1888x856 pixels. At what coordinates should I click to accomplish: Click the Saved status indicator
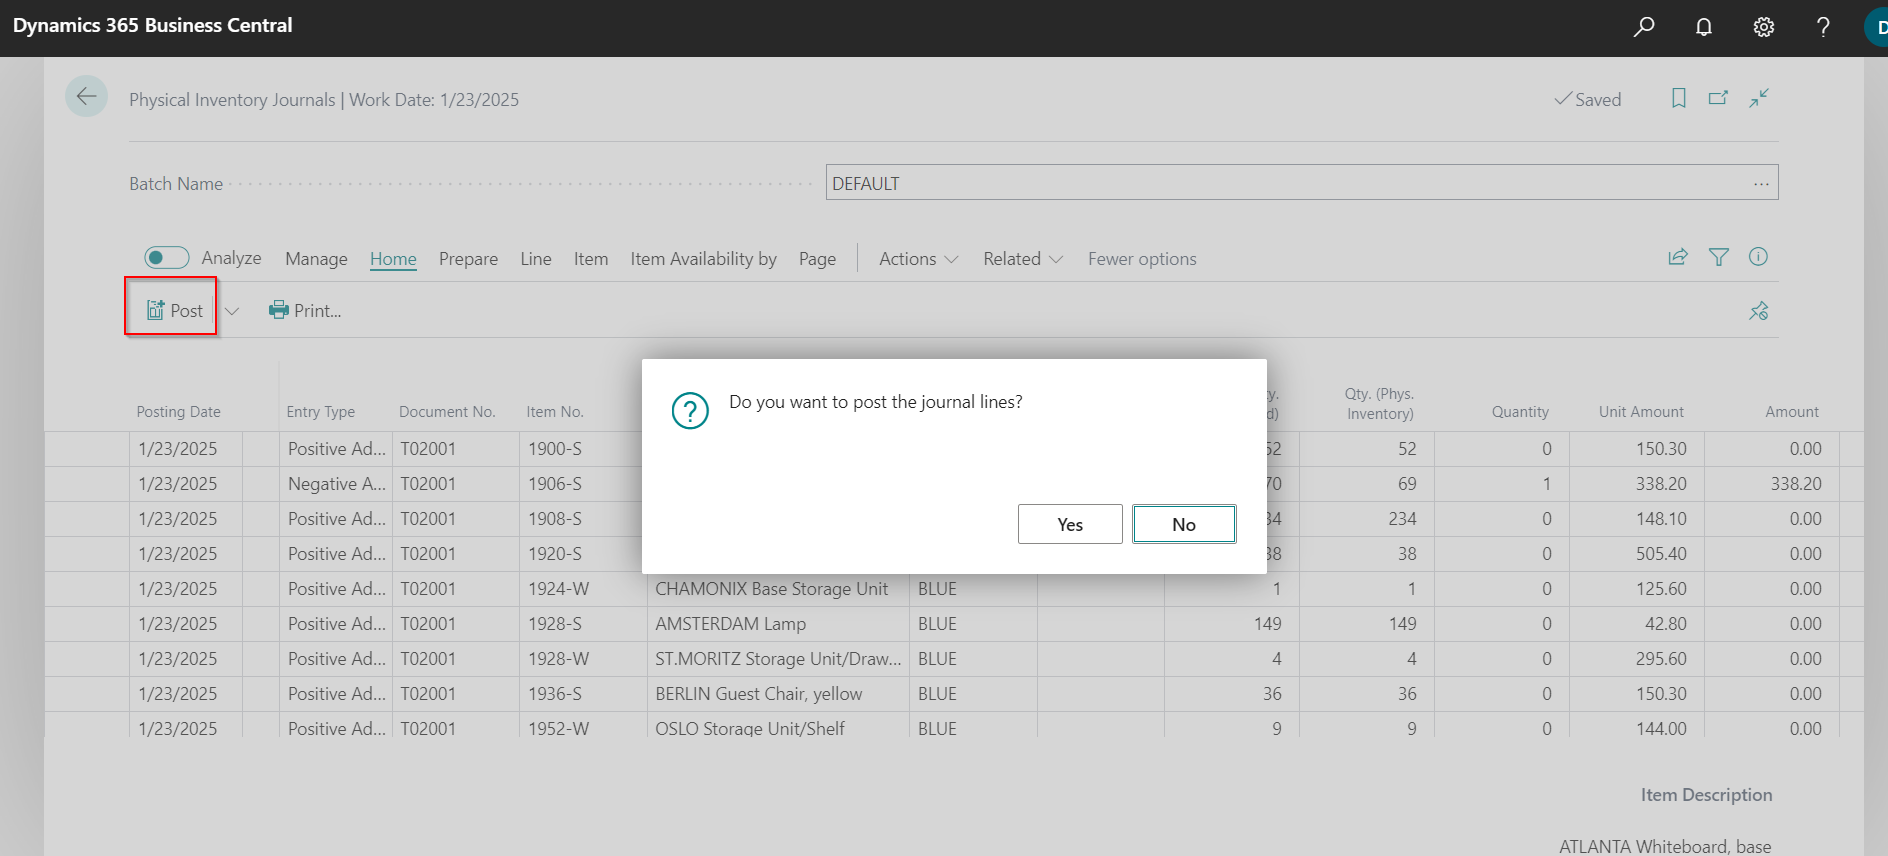coord(1587,99)
